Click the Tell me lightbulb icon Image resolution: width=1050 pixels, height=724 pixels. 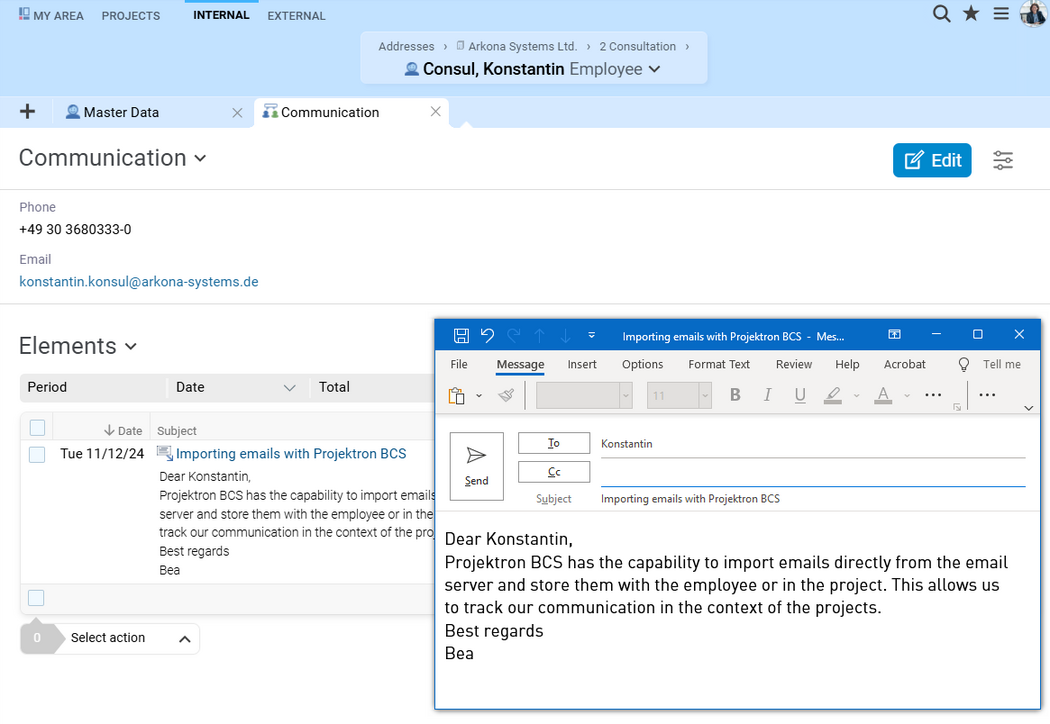pyautogui.click(x=964, y=364)
